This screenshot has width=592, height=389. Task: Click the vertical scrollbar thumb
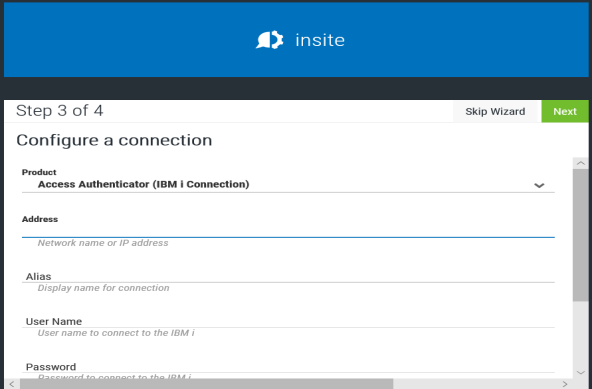[581, 235]
